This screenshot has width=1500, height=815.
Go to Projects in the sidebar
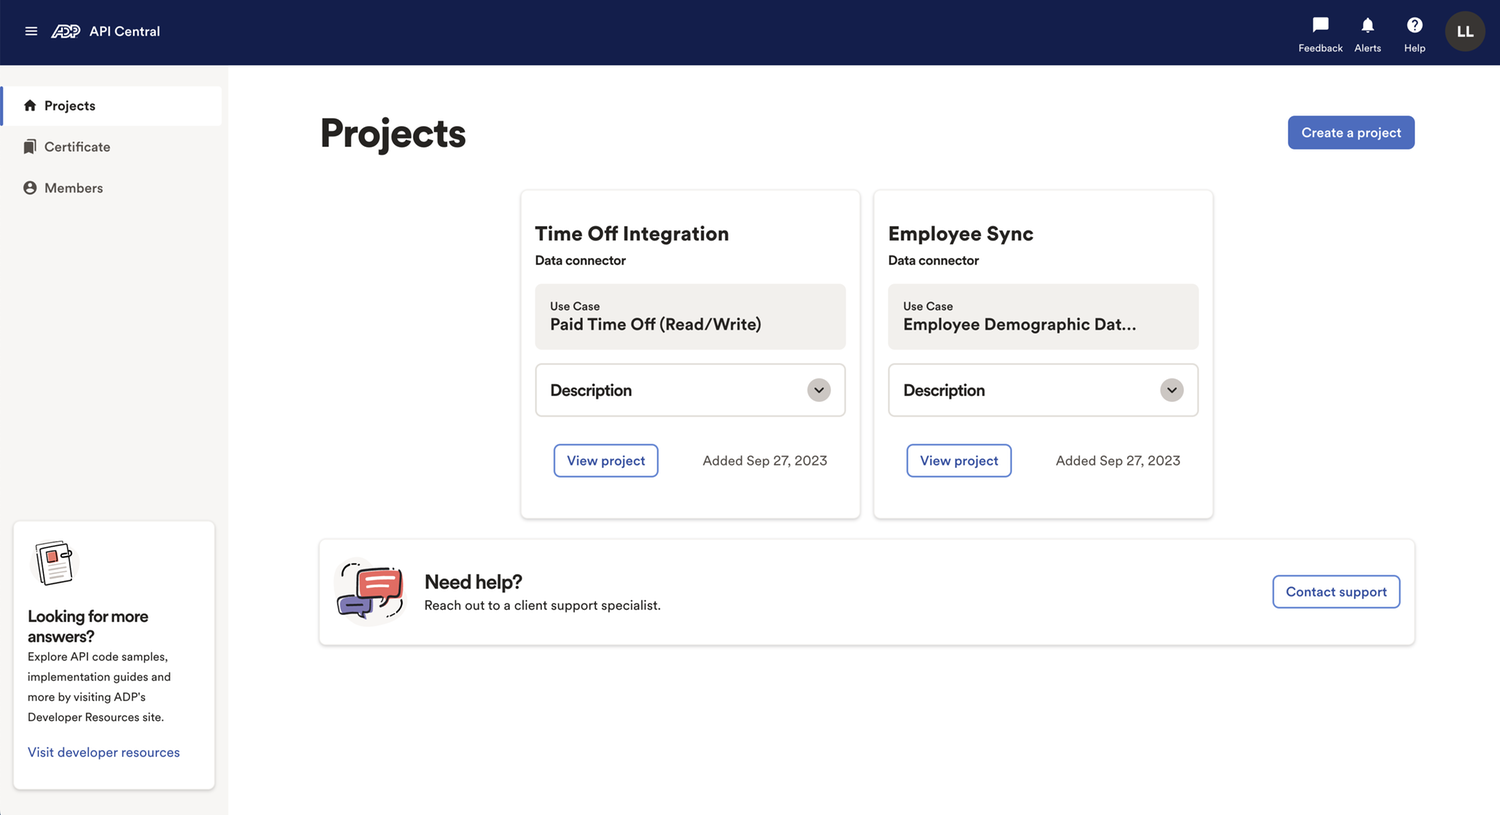point(70,106)
